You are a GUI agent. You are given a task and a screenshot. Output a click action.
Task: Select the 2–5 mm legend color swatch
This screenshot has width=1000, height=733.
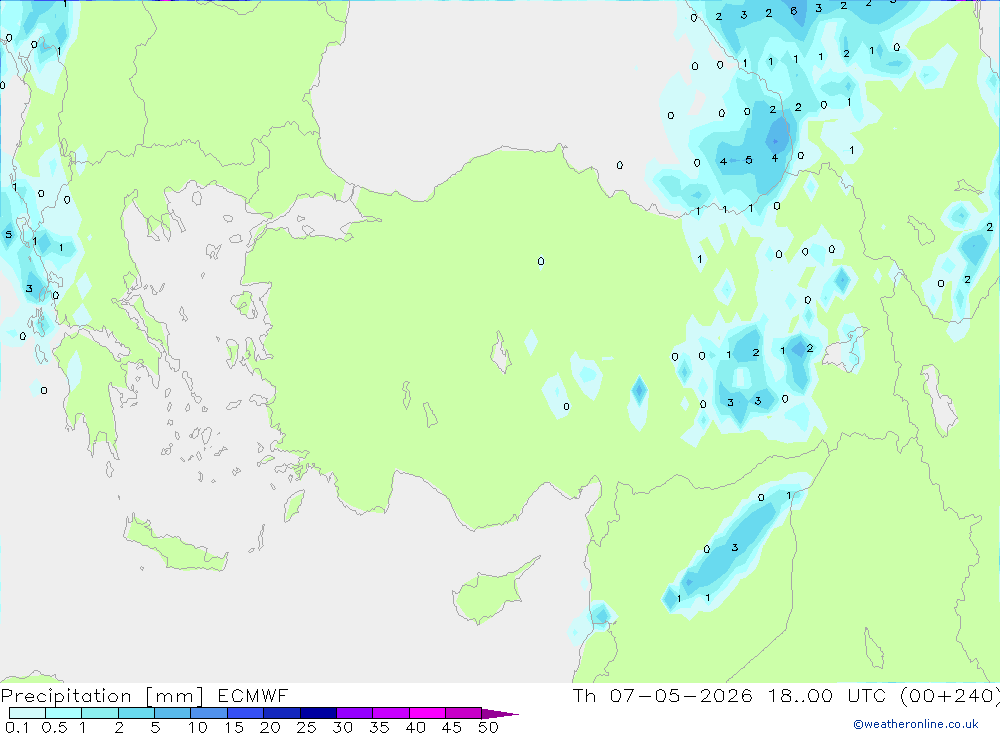coord(136,713)
